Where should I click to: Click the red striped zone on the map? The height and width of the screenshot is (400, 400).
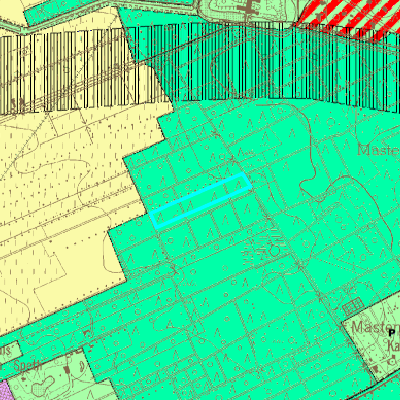(x=352, y=17)
